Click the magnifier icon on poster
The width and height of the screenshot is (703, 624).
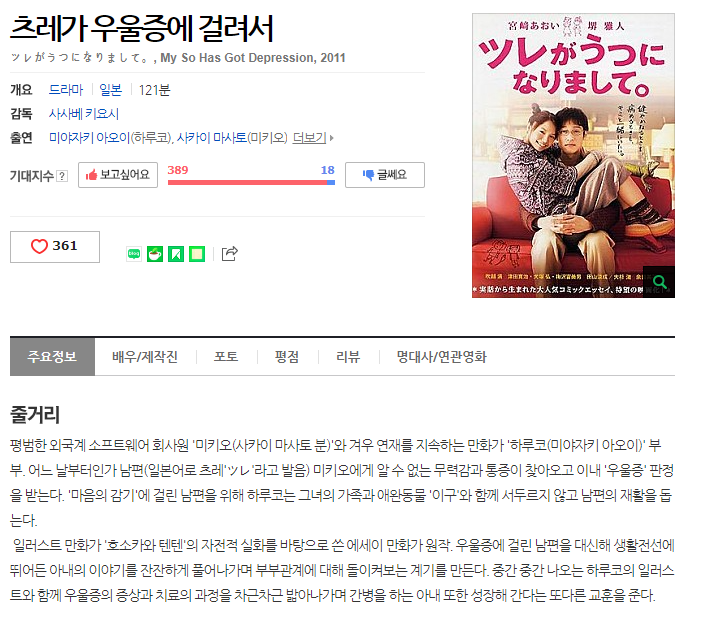coord(660,282)
